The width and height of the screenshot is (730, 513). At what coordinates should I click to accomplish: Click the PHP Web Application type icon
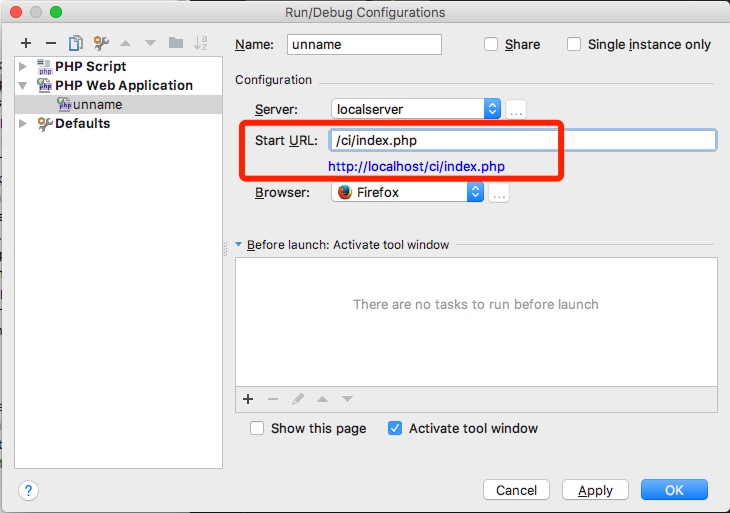45,85
